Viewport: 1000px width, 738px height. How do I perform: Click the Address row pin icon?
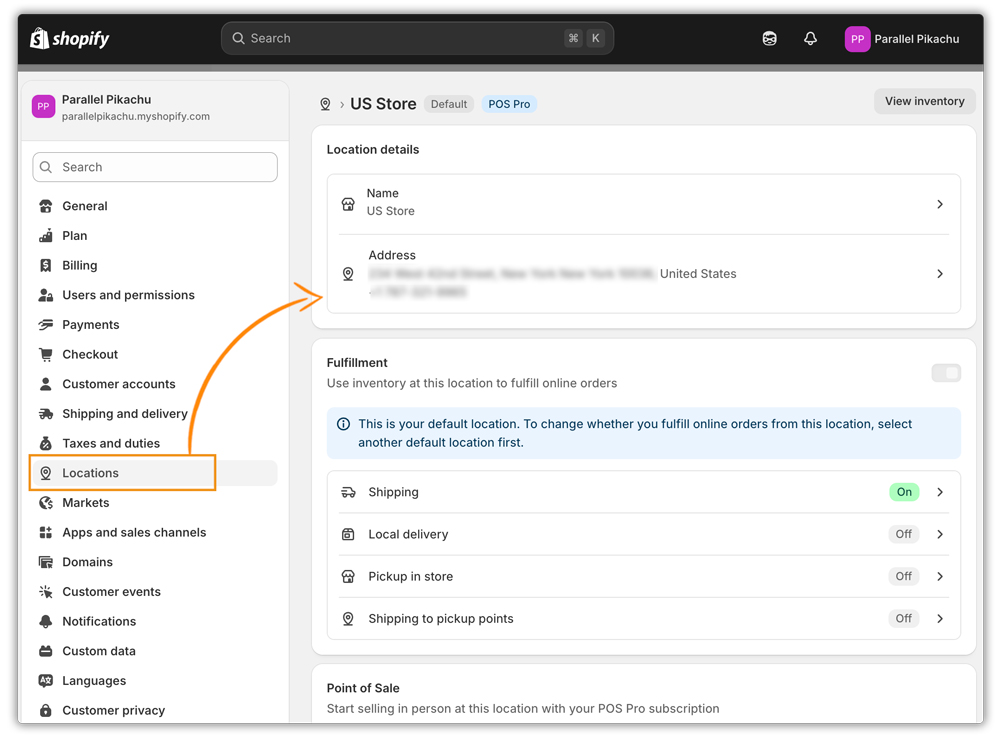pos(348,274)
